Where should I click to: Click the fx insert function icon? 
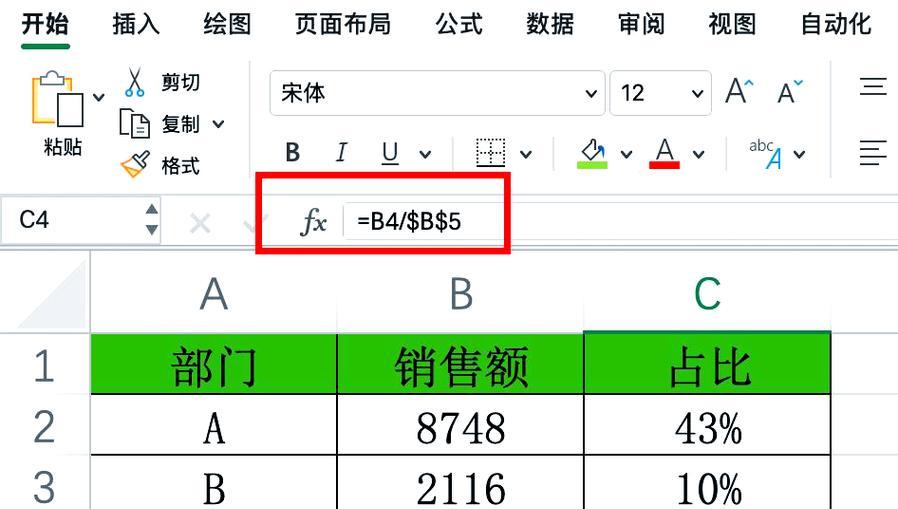[314, 222]
